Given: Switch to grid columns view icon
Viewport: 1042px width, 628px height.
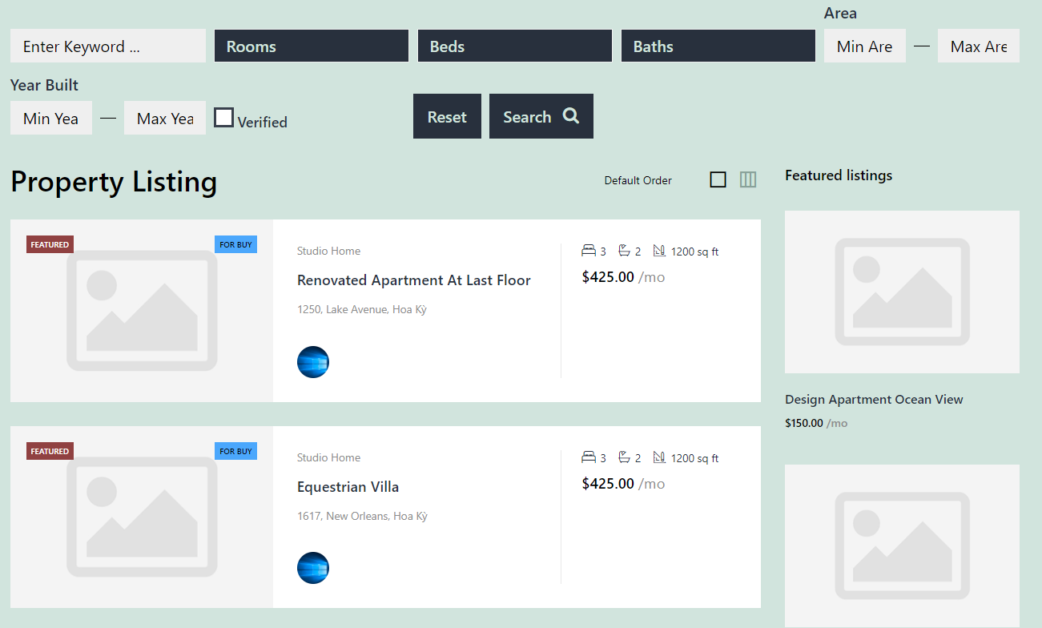Looking at the screenshot, I should pyautogui.click(x=748, y=180).
